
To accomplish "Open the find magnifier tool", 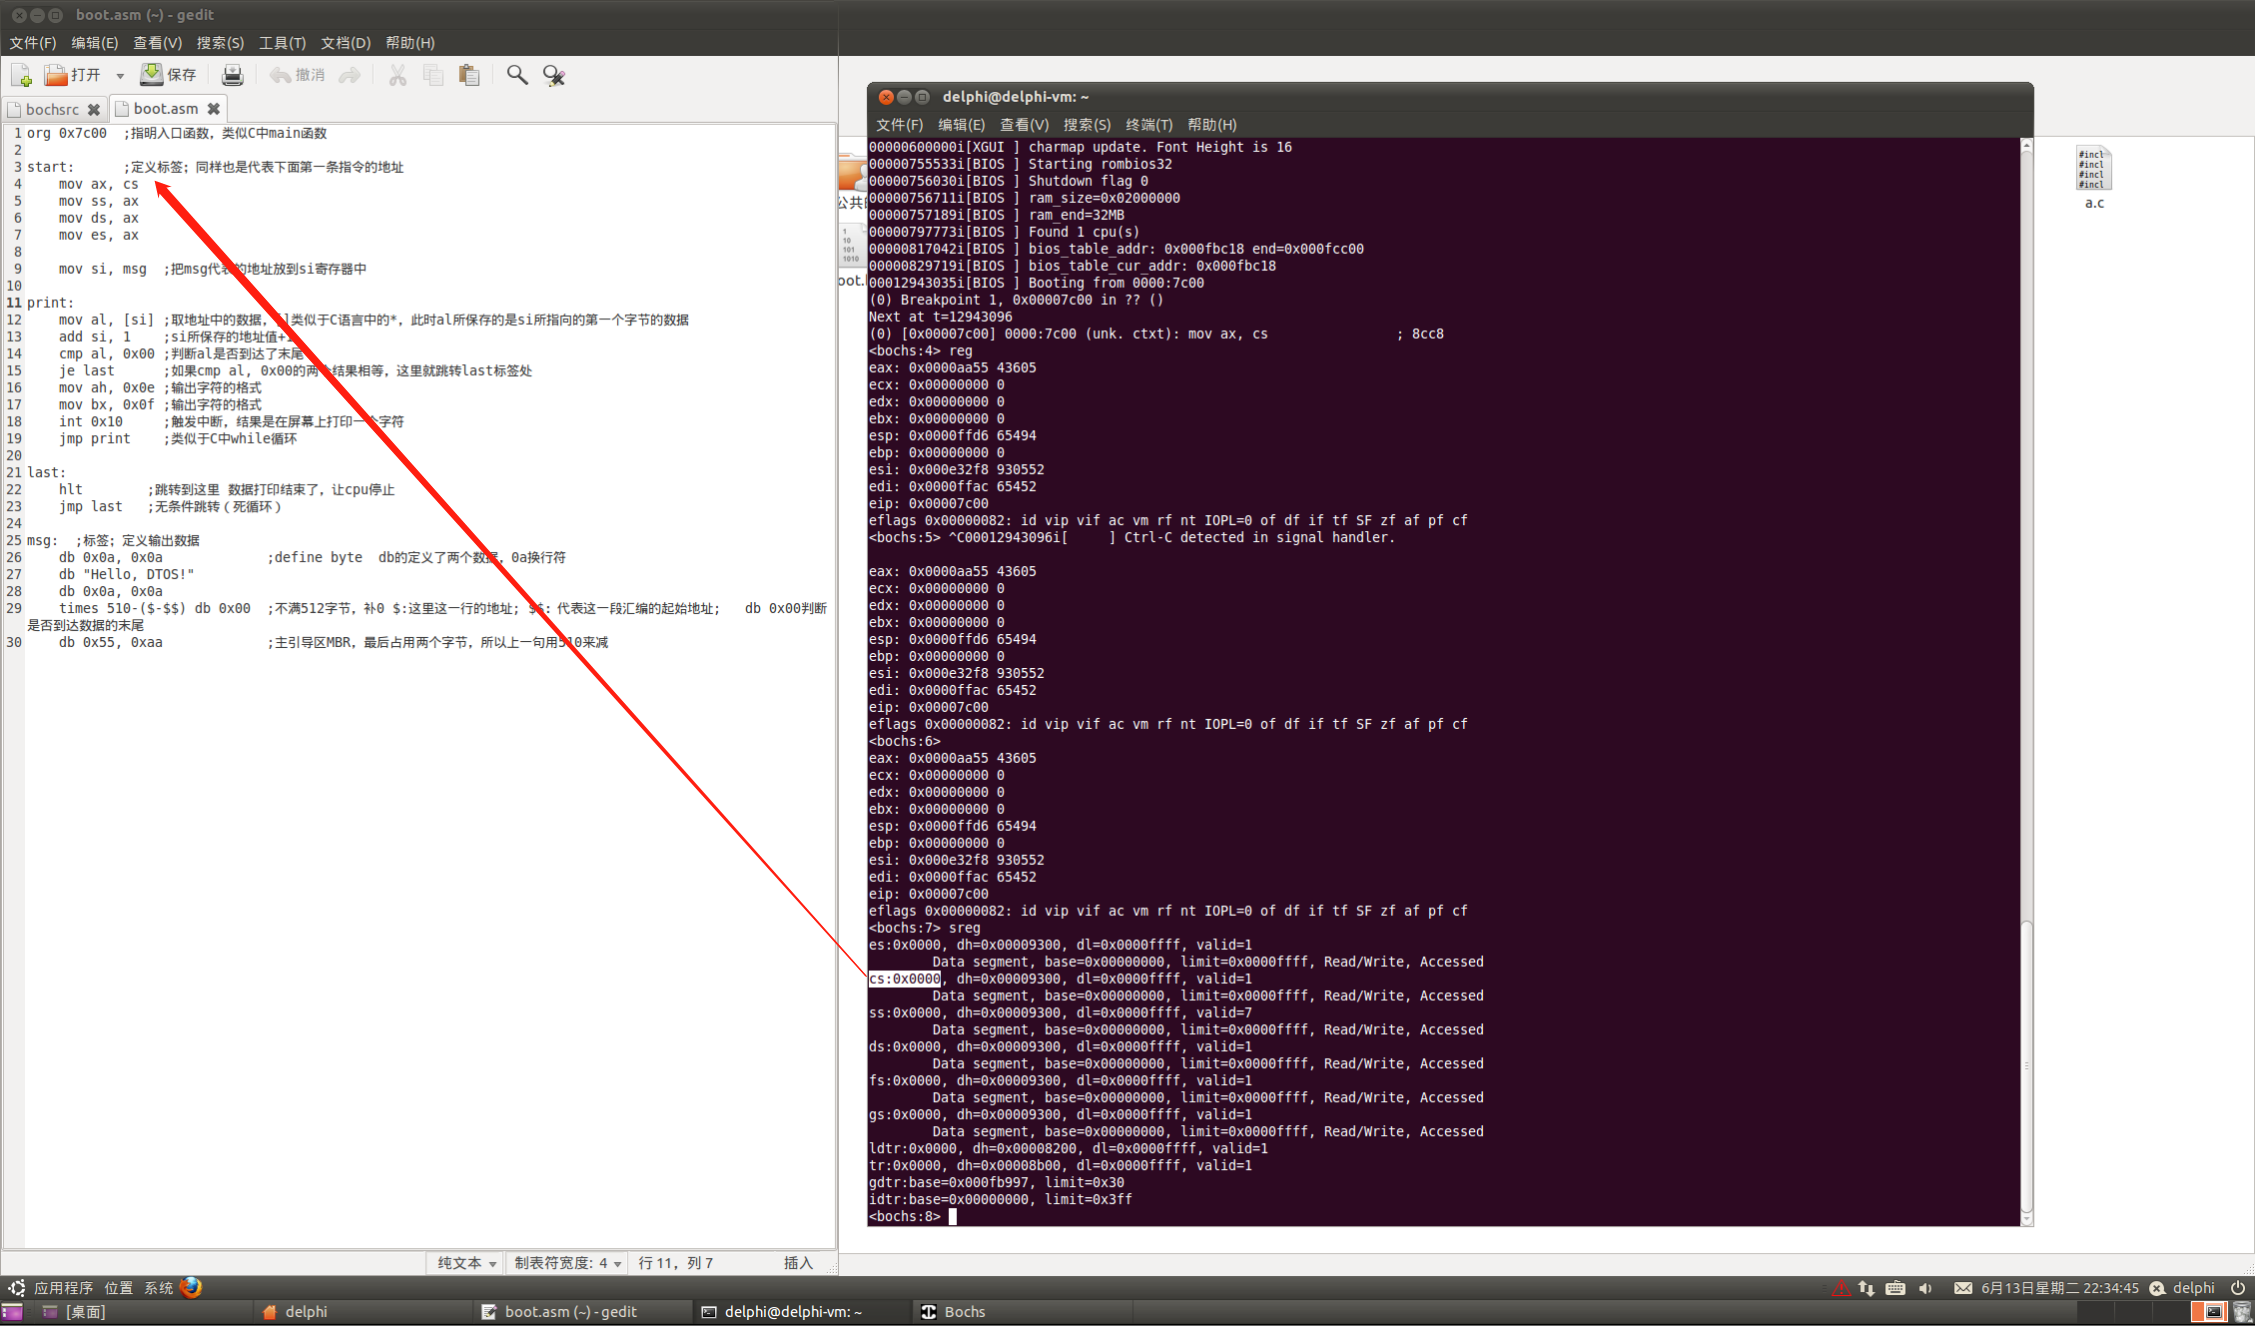I will [517, 75].
